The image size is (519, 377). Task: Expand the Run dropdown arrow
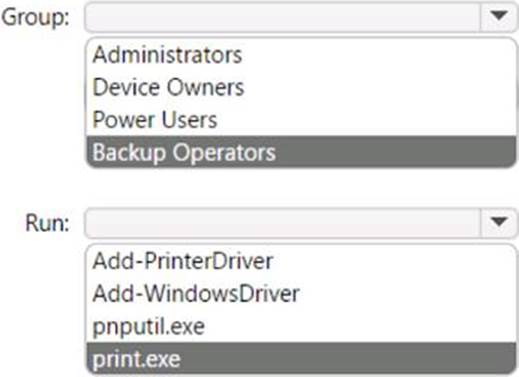click(x=499, y=222)
